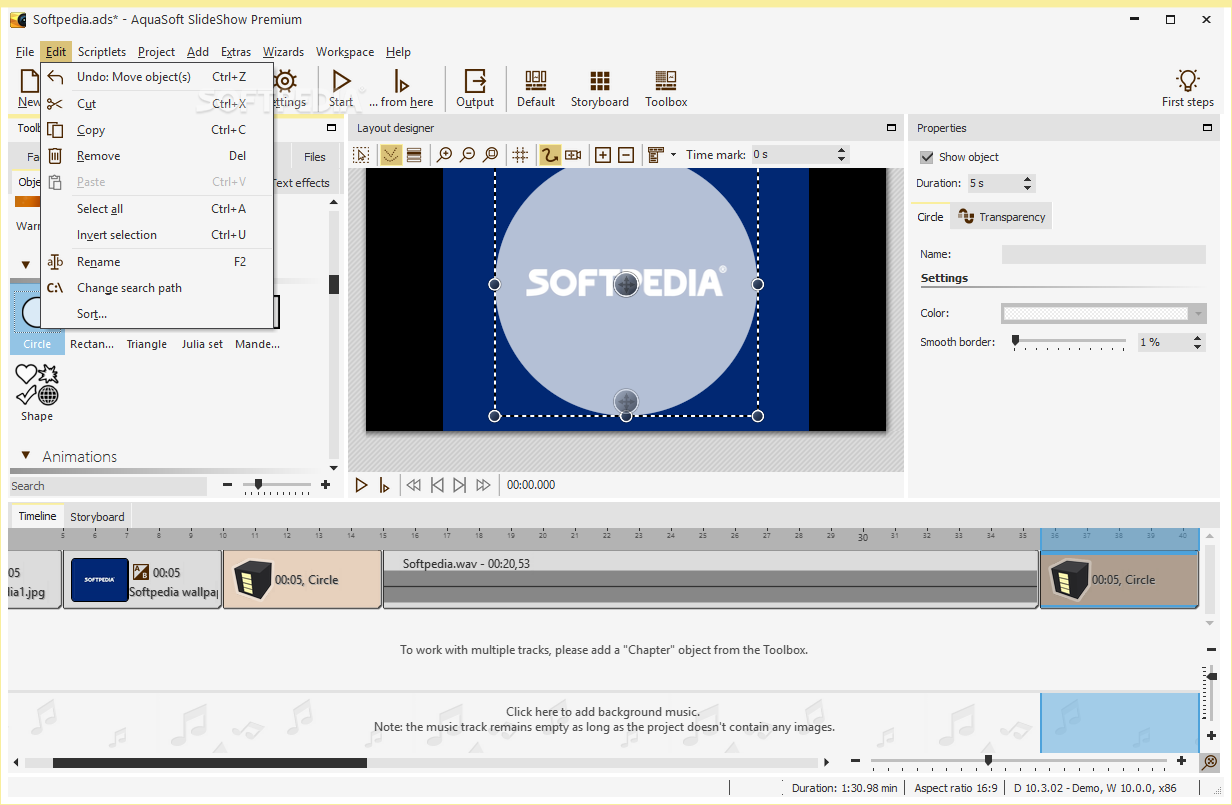Screen dimensions: 1232x805
Task: Toggle the camera pan icon in Layout designer
Action: pos(573,155)
